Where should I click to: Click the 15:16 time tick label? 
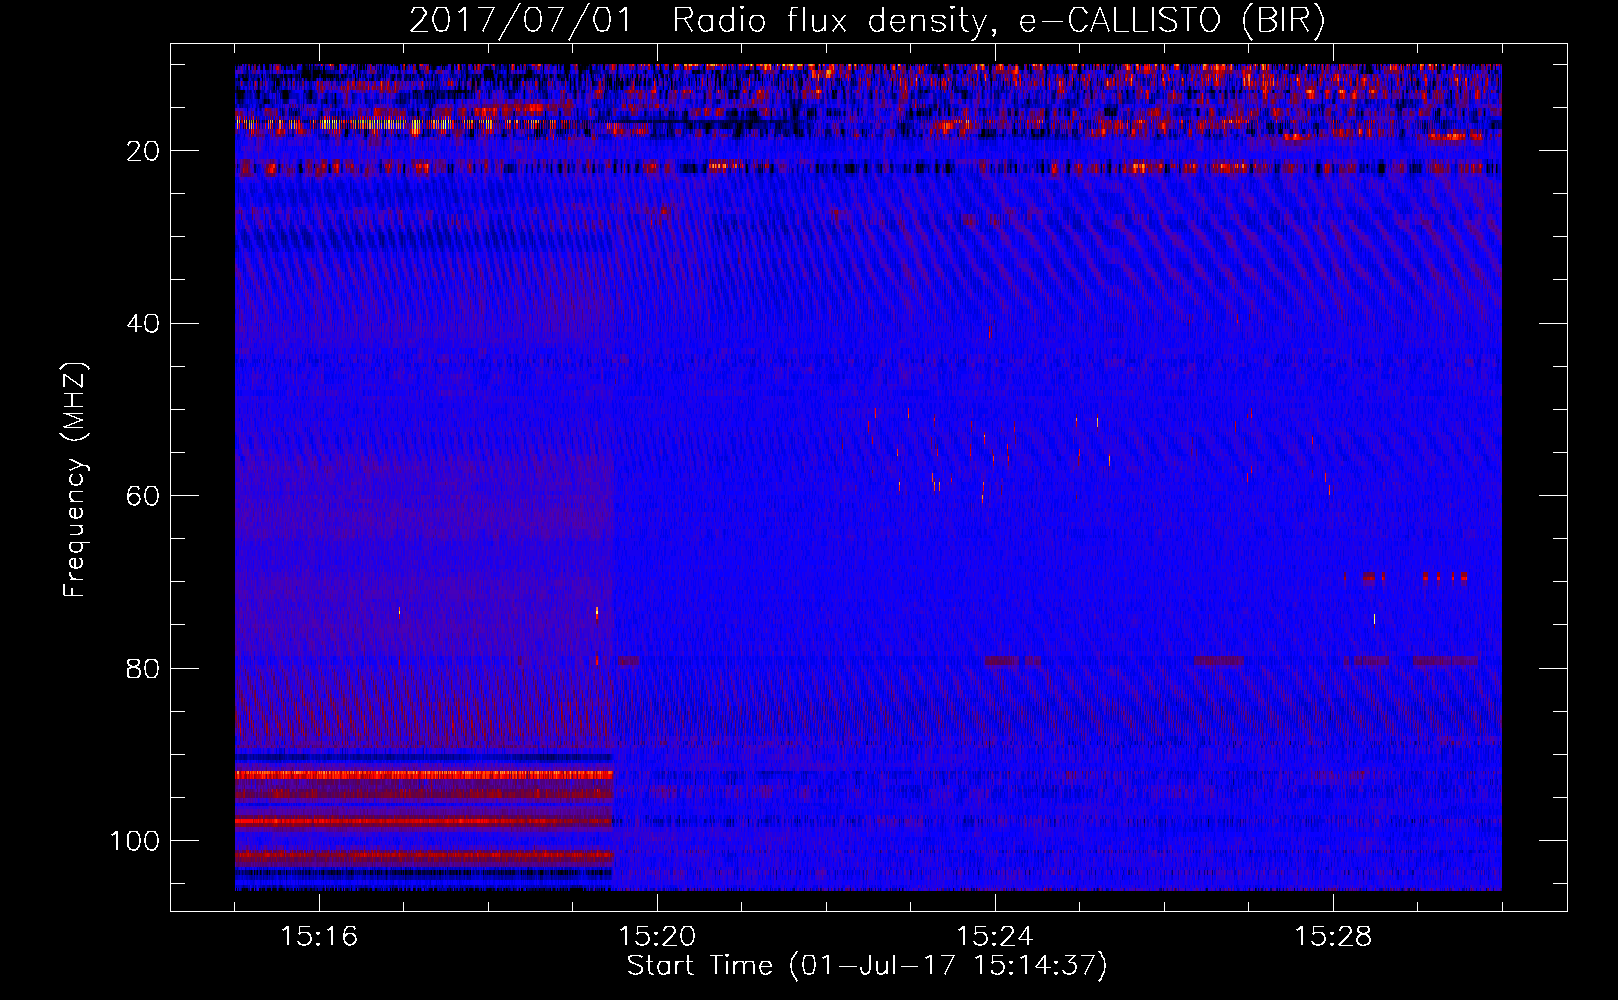pyautogui.click(x=319, y=936)
